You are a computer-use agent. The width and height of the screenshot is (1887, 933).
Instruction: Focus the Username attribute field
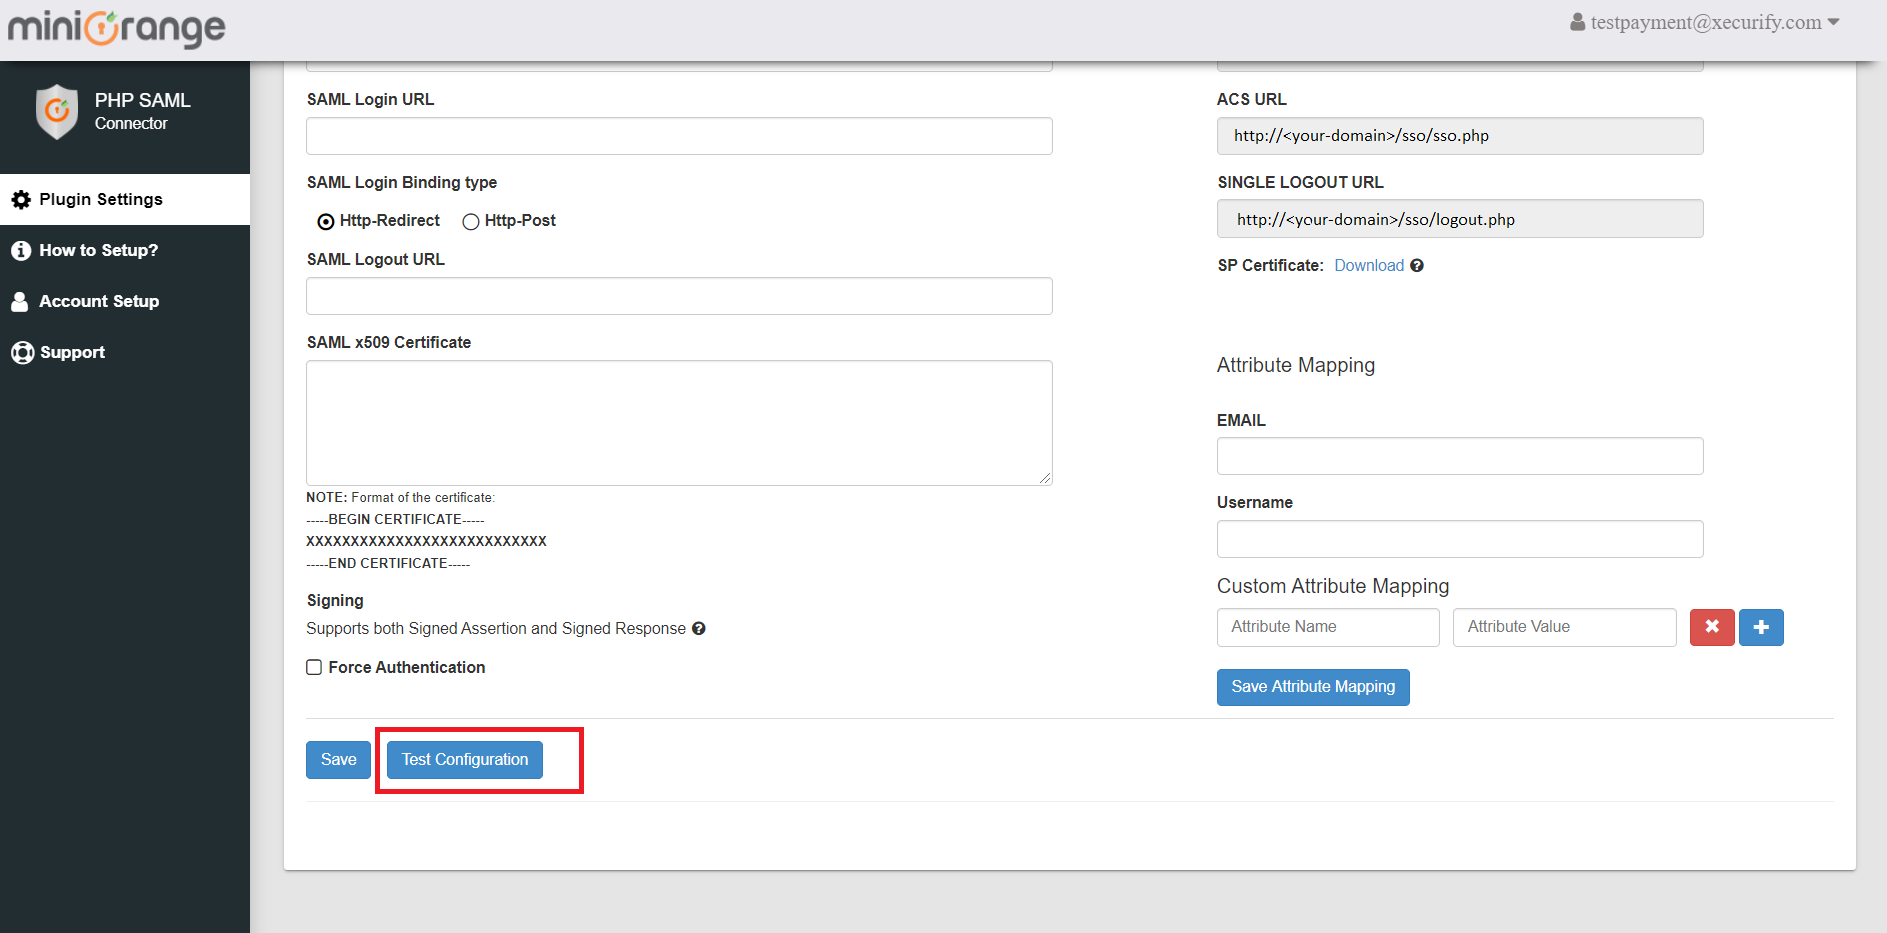pos(1460,539)
